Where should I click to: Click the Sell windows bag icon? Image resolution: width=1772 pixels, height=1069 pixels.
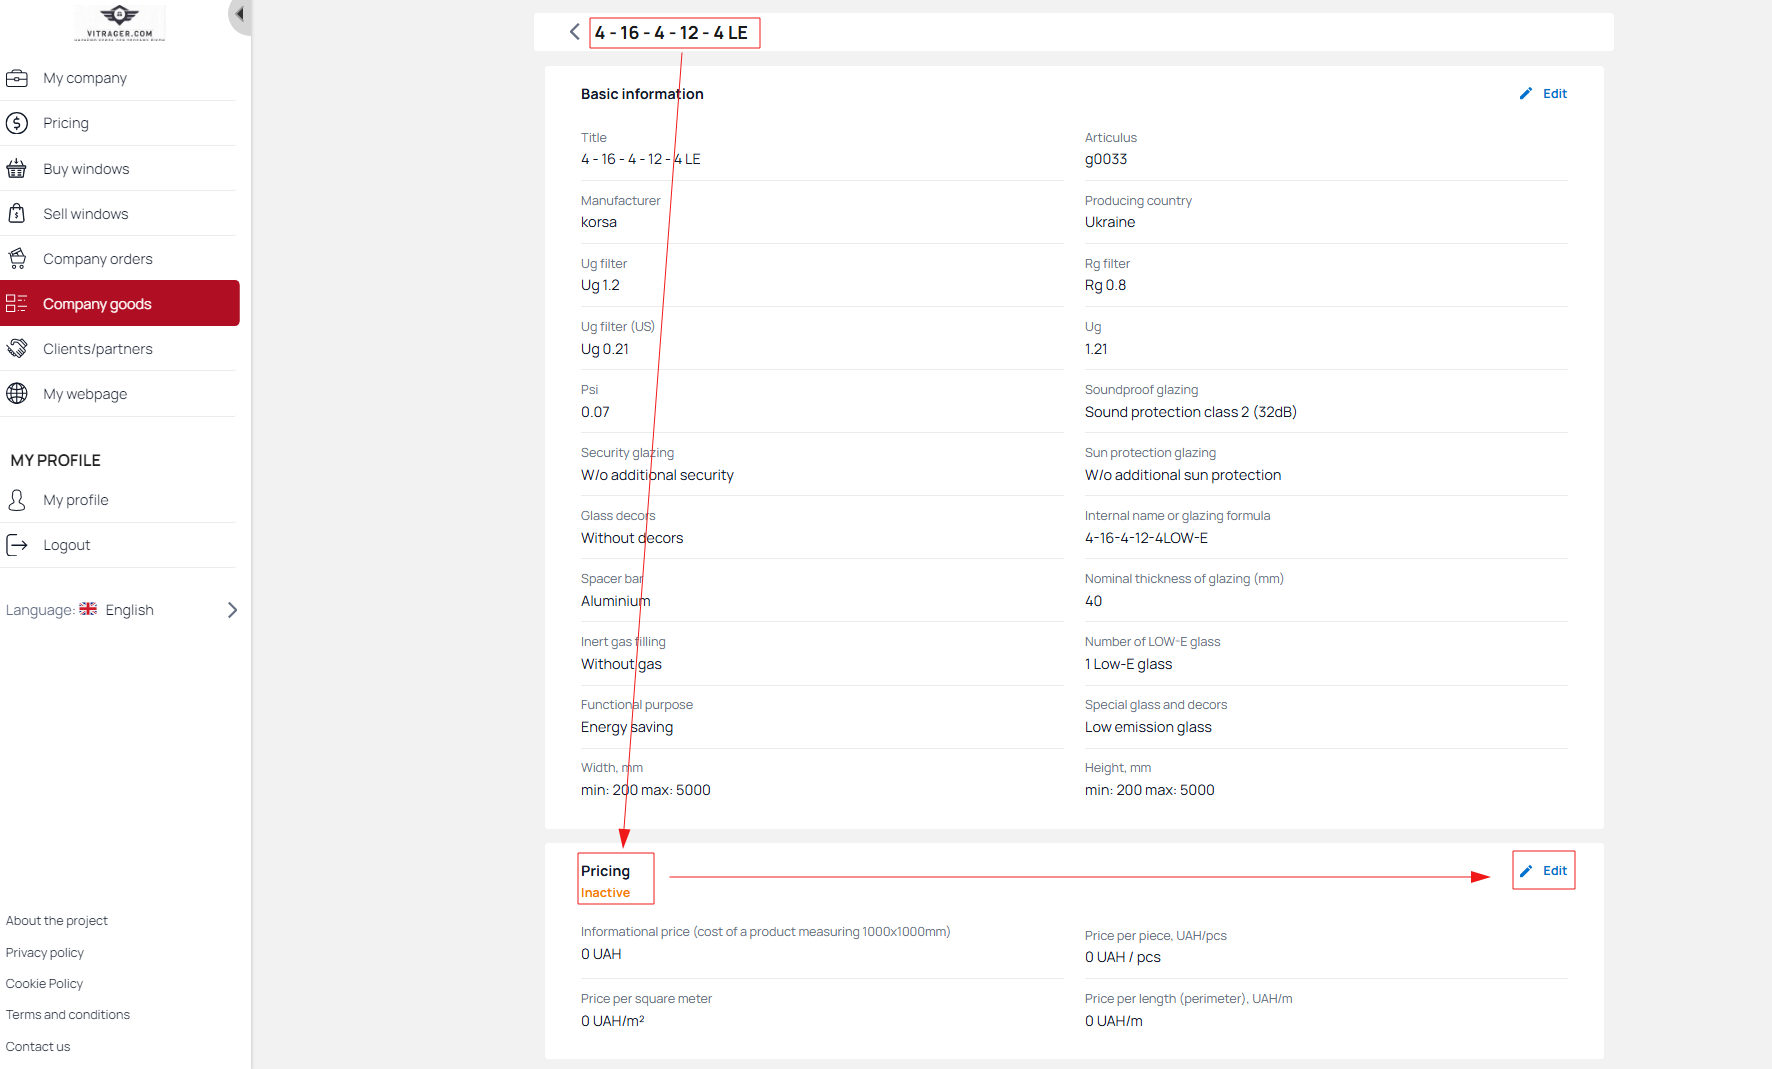(17, 214)
